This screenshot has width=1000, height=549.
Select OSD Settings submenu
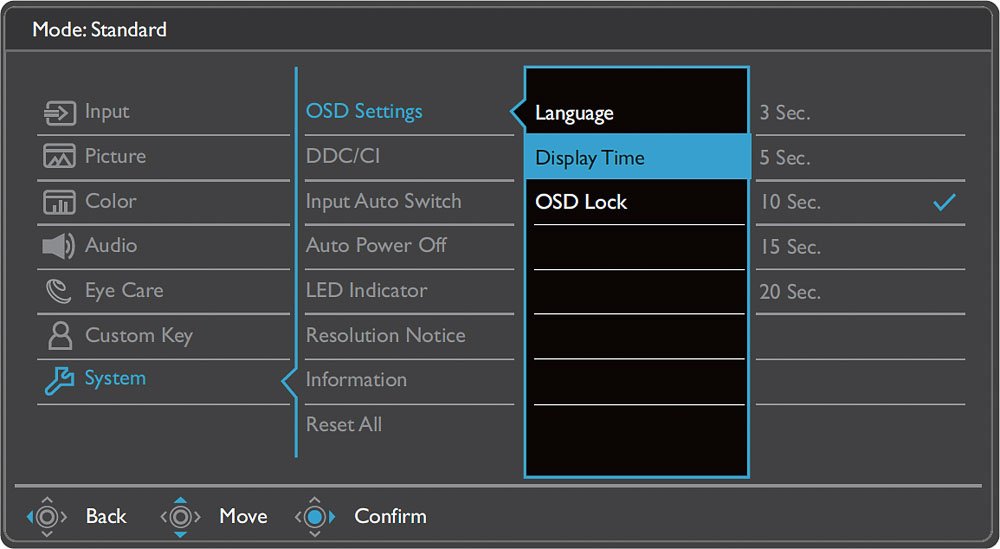click(364, 112)
